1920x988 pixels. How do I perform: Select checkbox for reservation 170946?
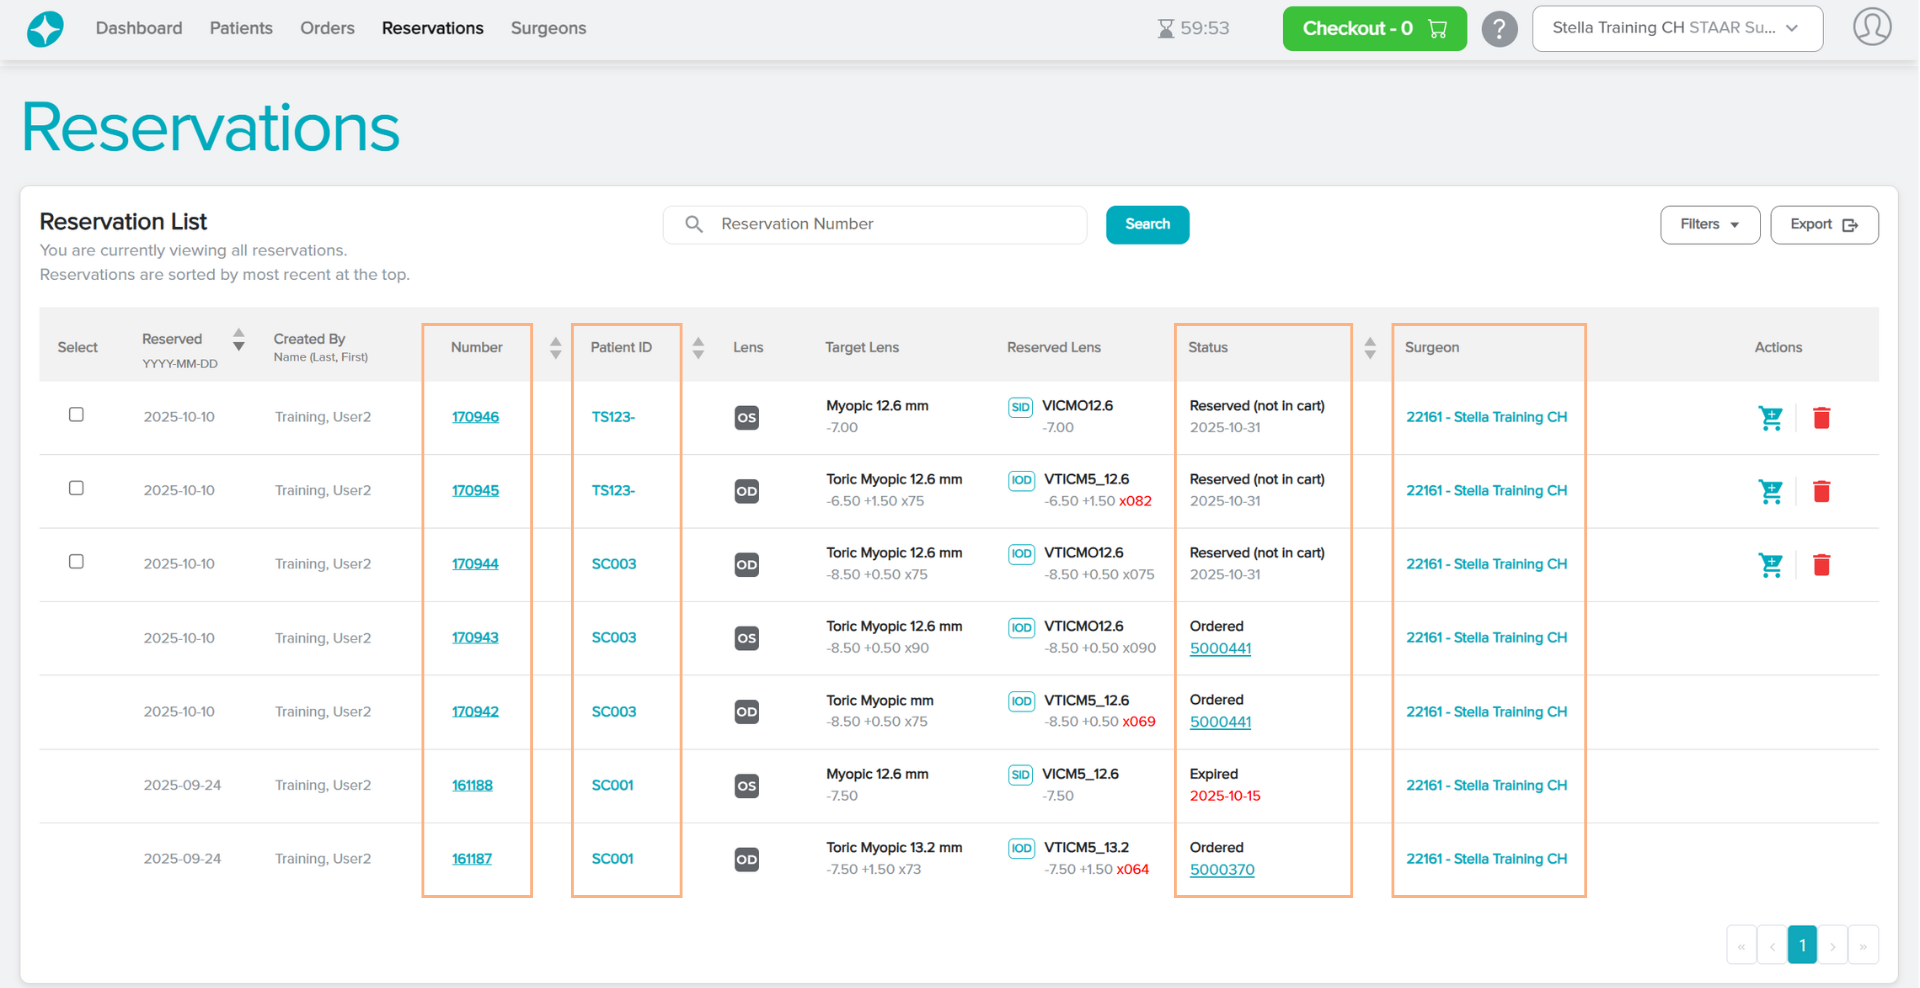click(x=76, y=415)
